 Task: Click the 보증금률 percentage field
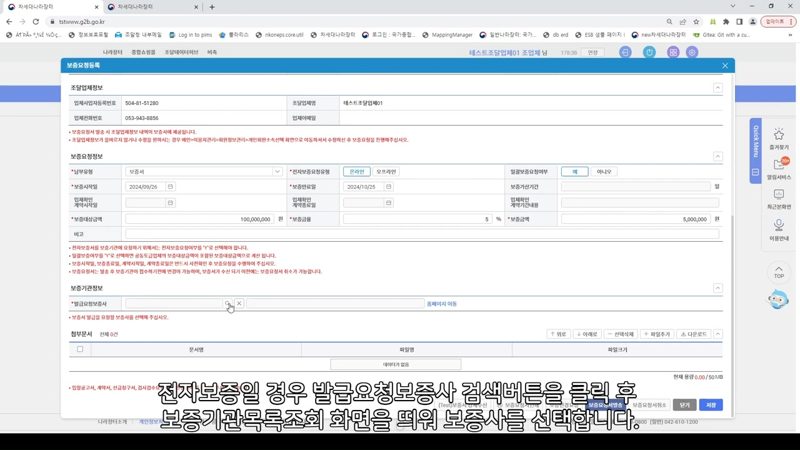pos(417,219)
